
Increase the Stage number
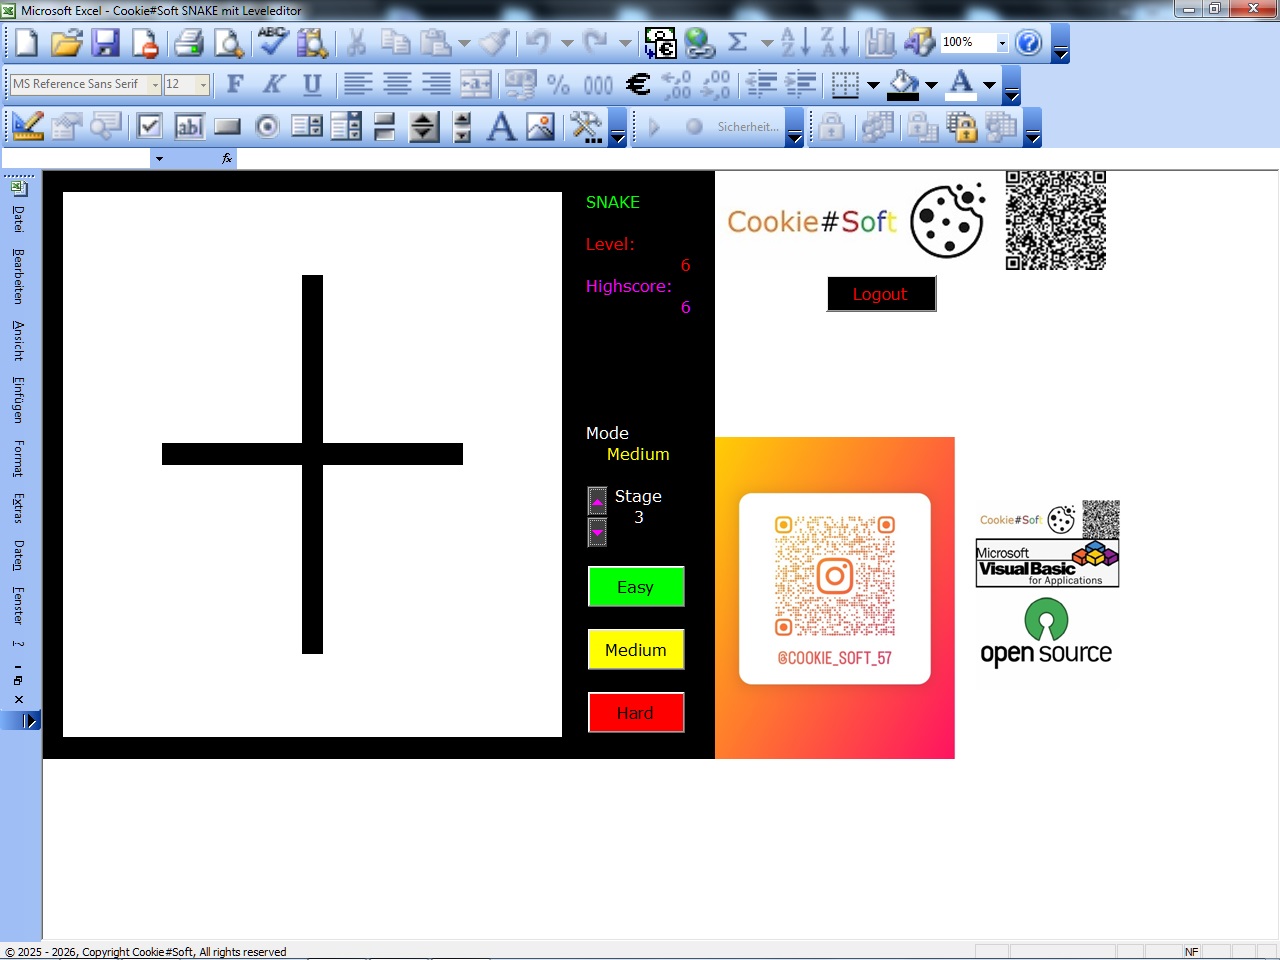[x=597, y=501]
